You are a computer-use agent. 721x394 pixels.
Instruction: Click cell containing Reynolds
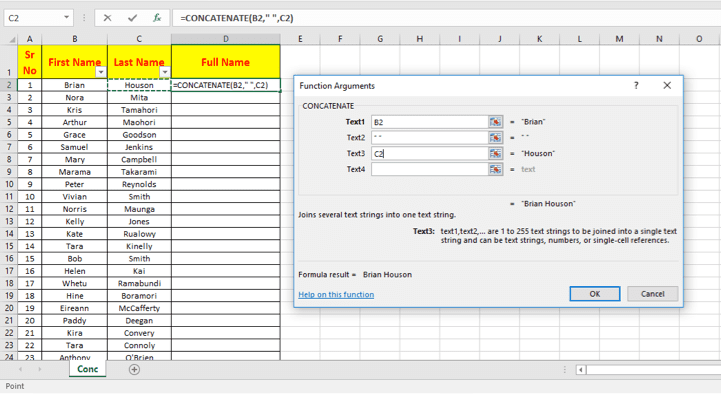point(139,184)
